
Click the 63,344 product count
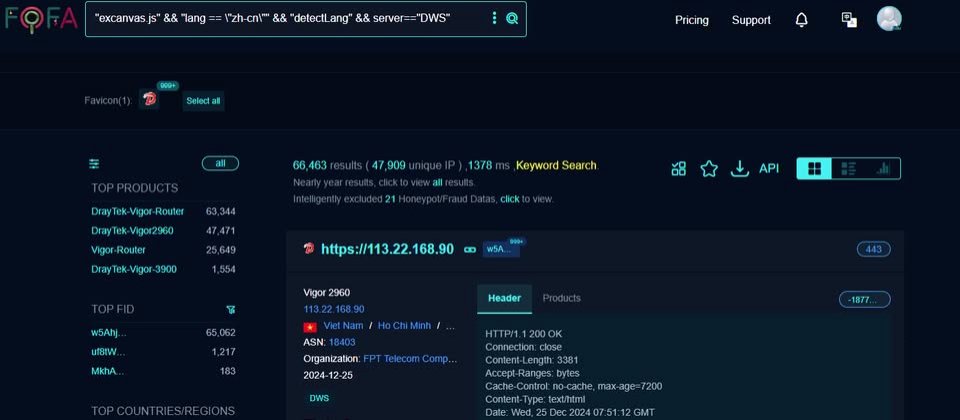220,211
